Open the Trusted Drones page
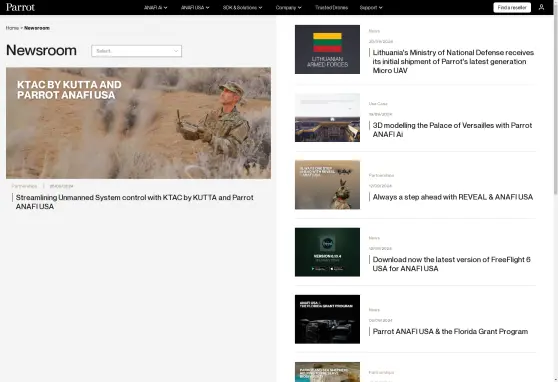This screenshot has height=382, width=558. tap(331, 7)
